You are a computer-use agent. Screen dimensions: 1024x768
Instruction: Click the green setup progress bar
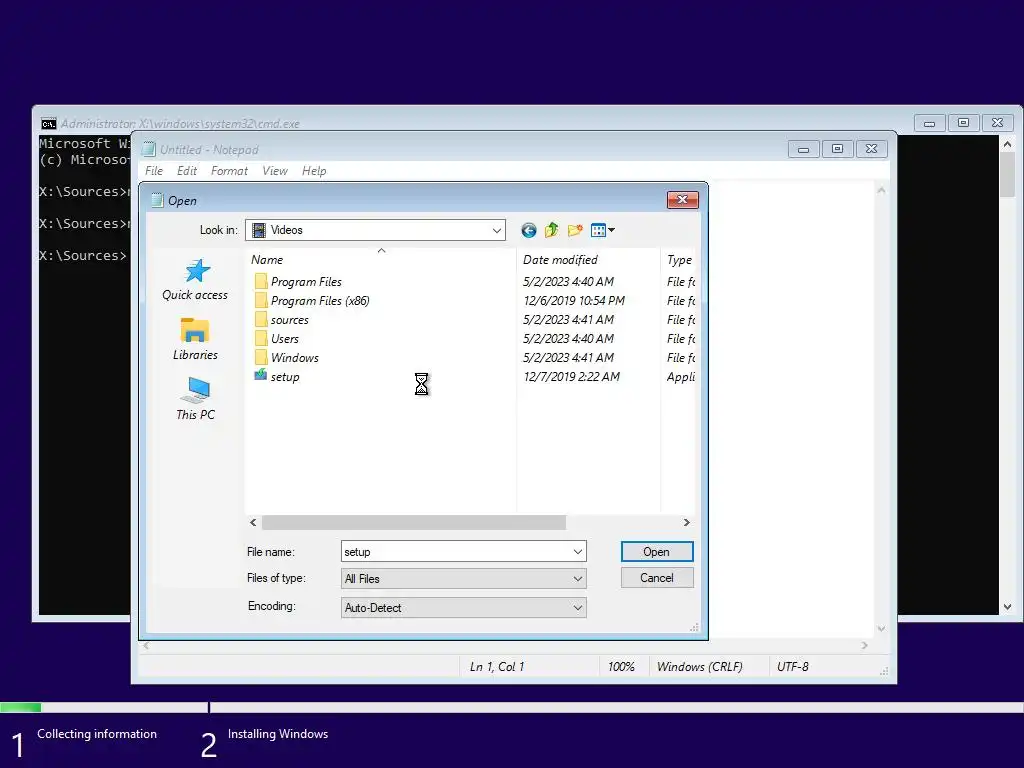click(20, 707)
